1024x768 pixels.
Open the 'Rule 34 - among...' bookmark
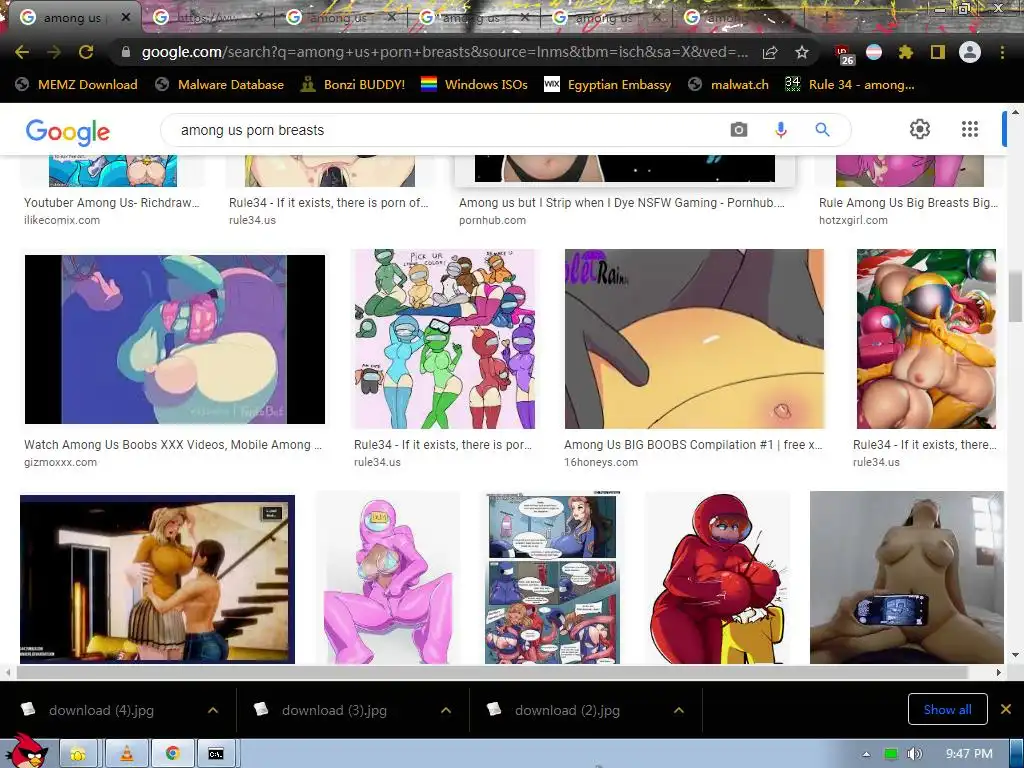click(x=850, y=84)
